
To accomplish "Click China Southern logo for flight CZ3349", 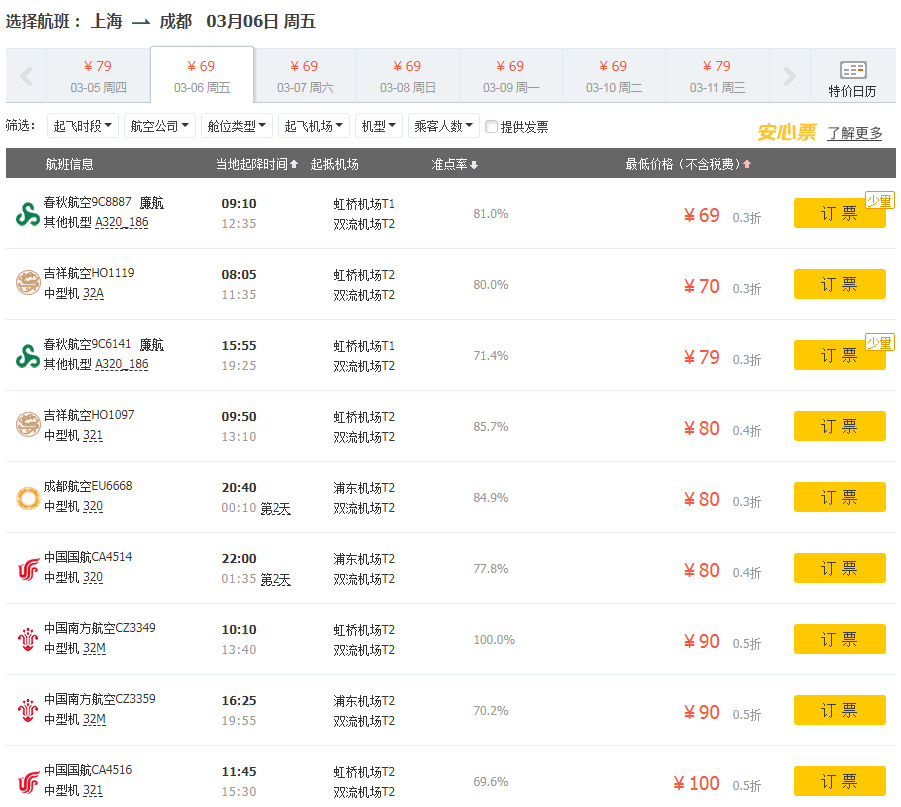I will (x=28, y=640).
